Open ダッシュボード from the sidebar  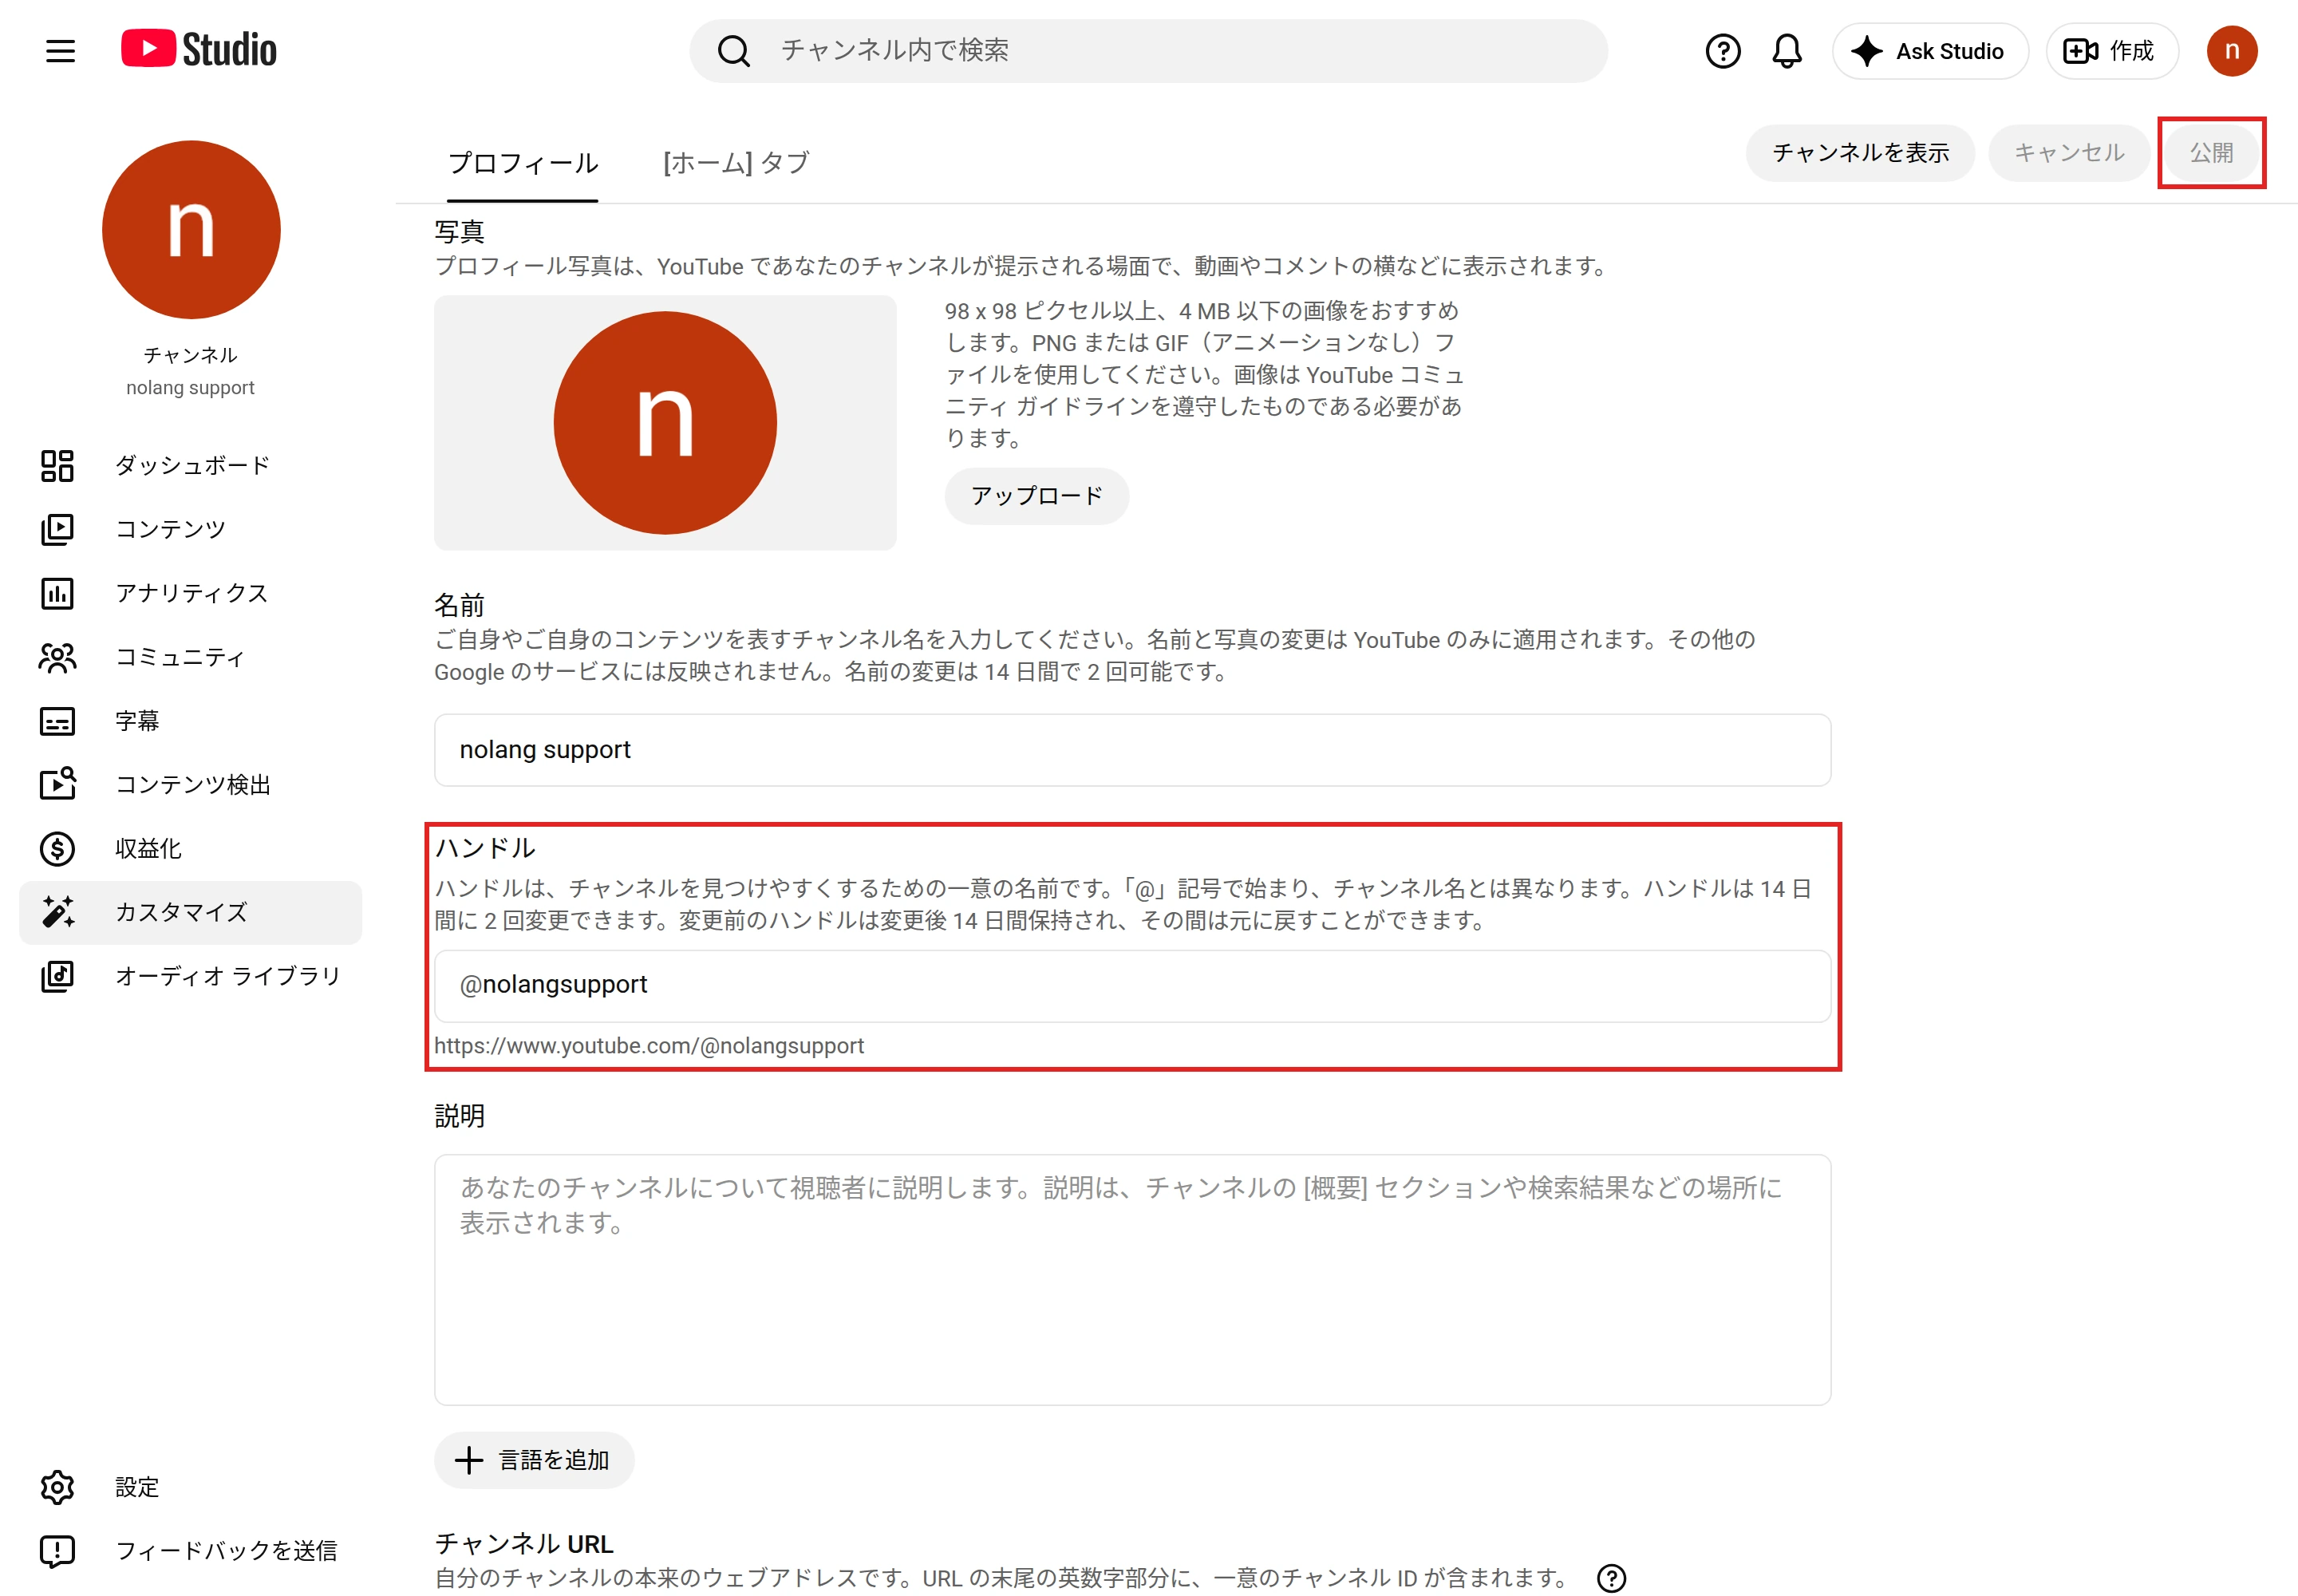coord(190,465)
